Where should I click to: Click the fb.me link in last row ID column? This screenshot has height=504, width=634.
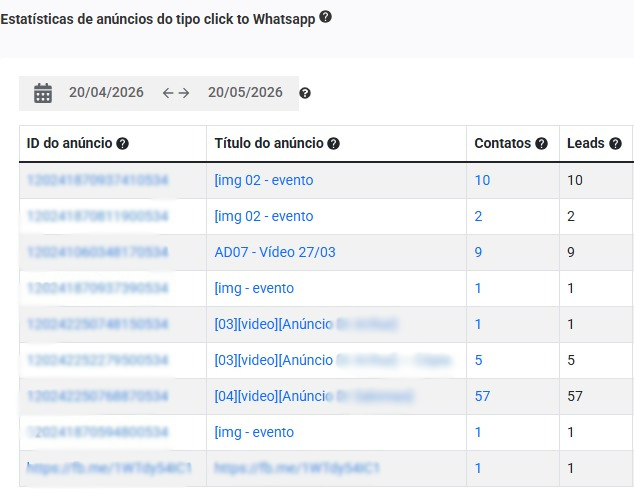pos(109,468)
